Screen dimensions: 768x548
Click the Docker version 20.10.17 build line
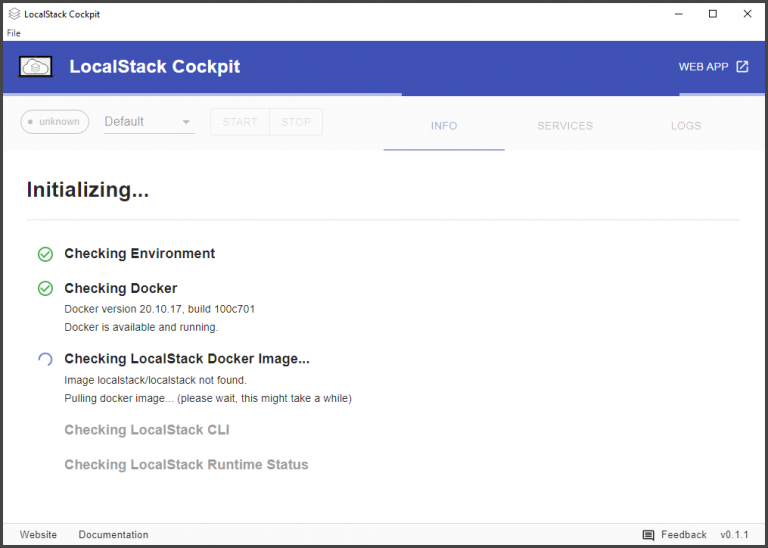pyautogui.click(x=160, y=310)
